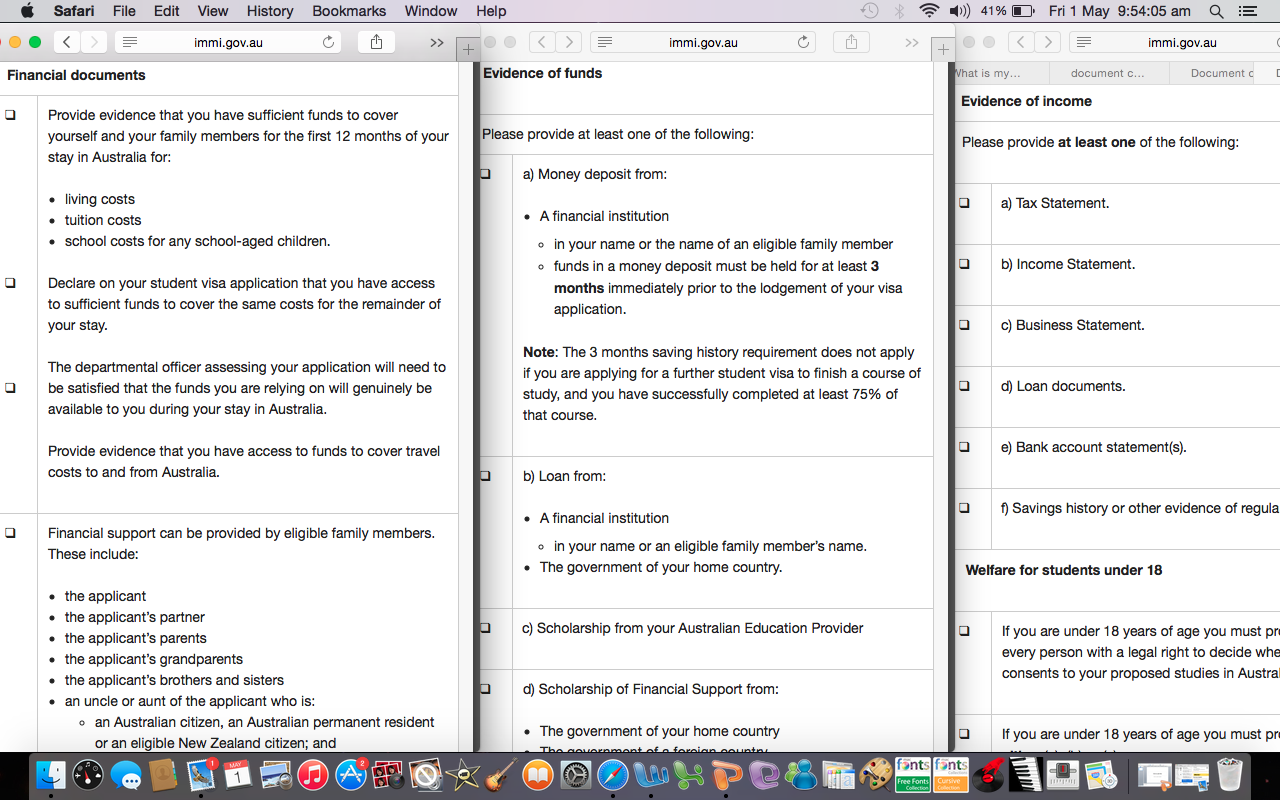Click the new tab plus button in the leftmost window
The image size is (1280, 800).
[x=467, y=49]
